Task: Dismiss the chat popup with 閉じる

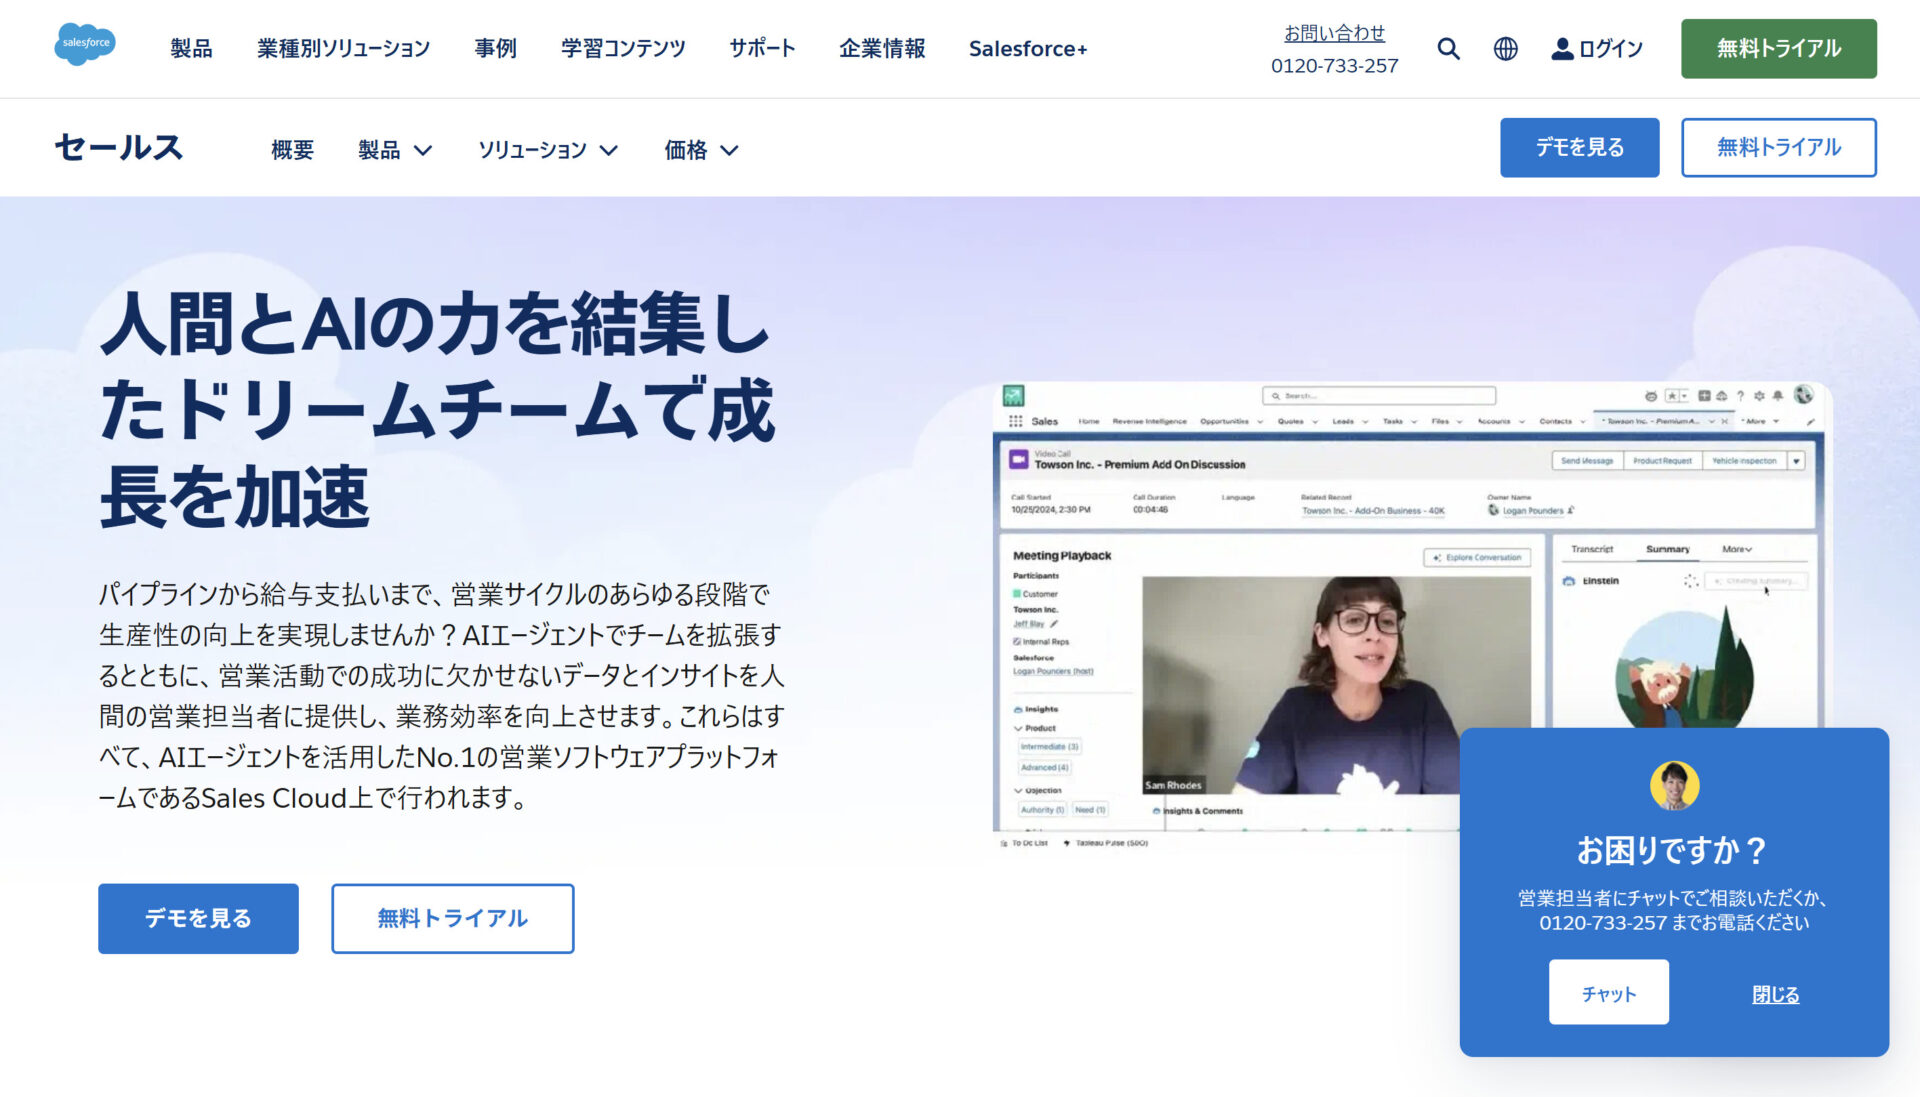Action: tap(1774, 993)
